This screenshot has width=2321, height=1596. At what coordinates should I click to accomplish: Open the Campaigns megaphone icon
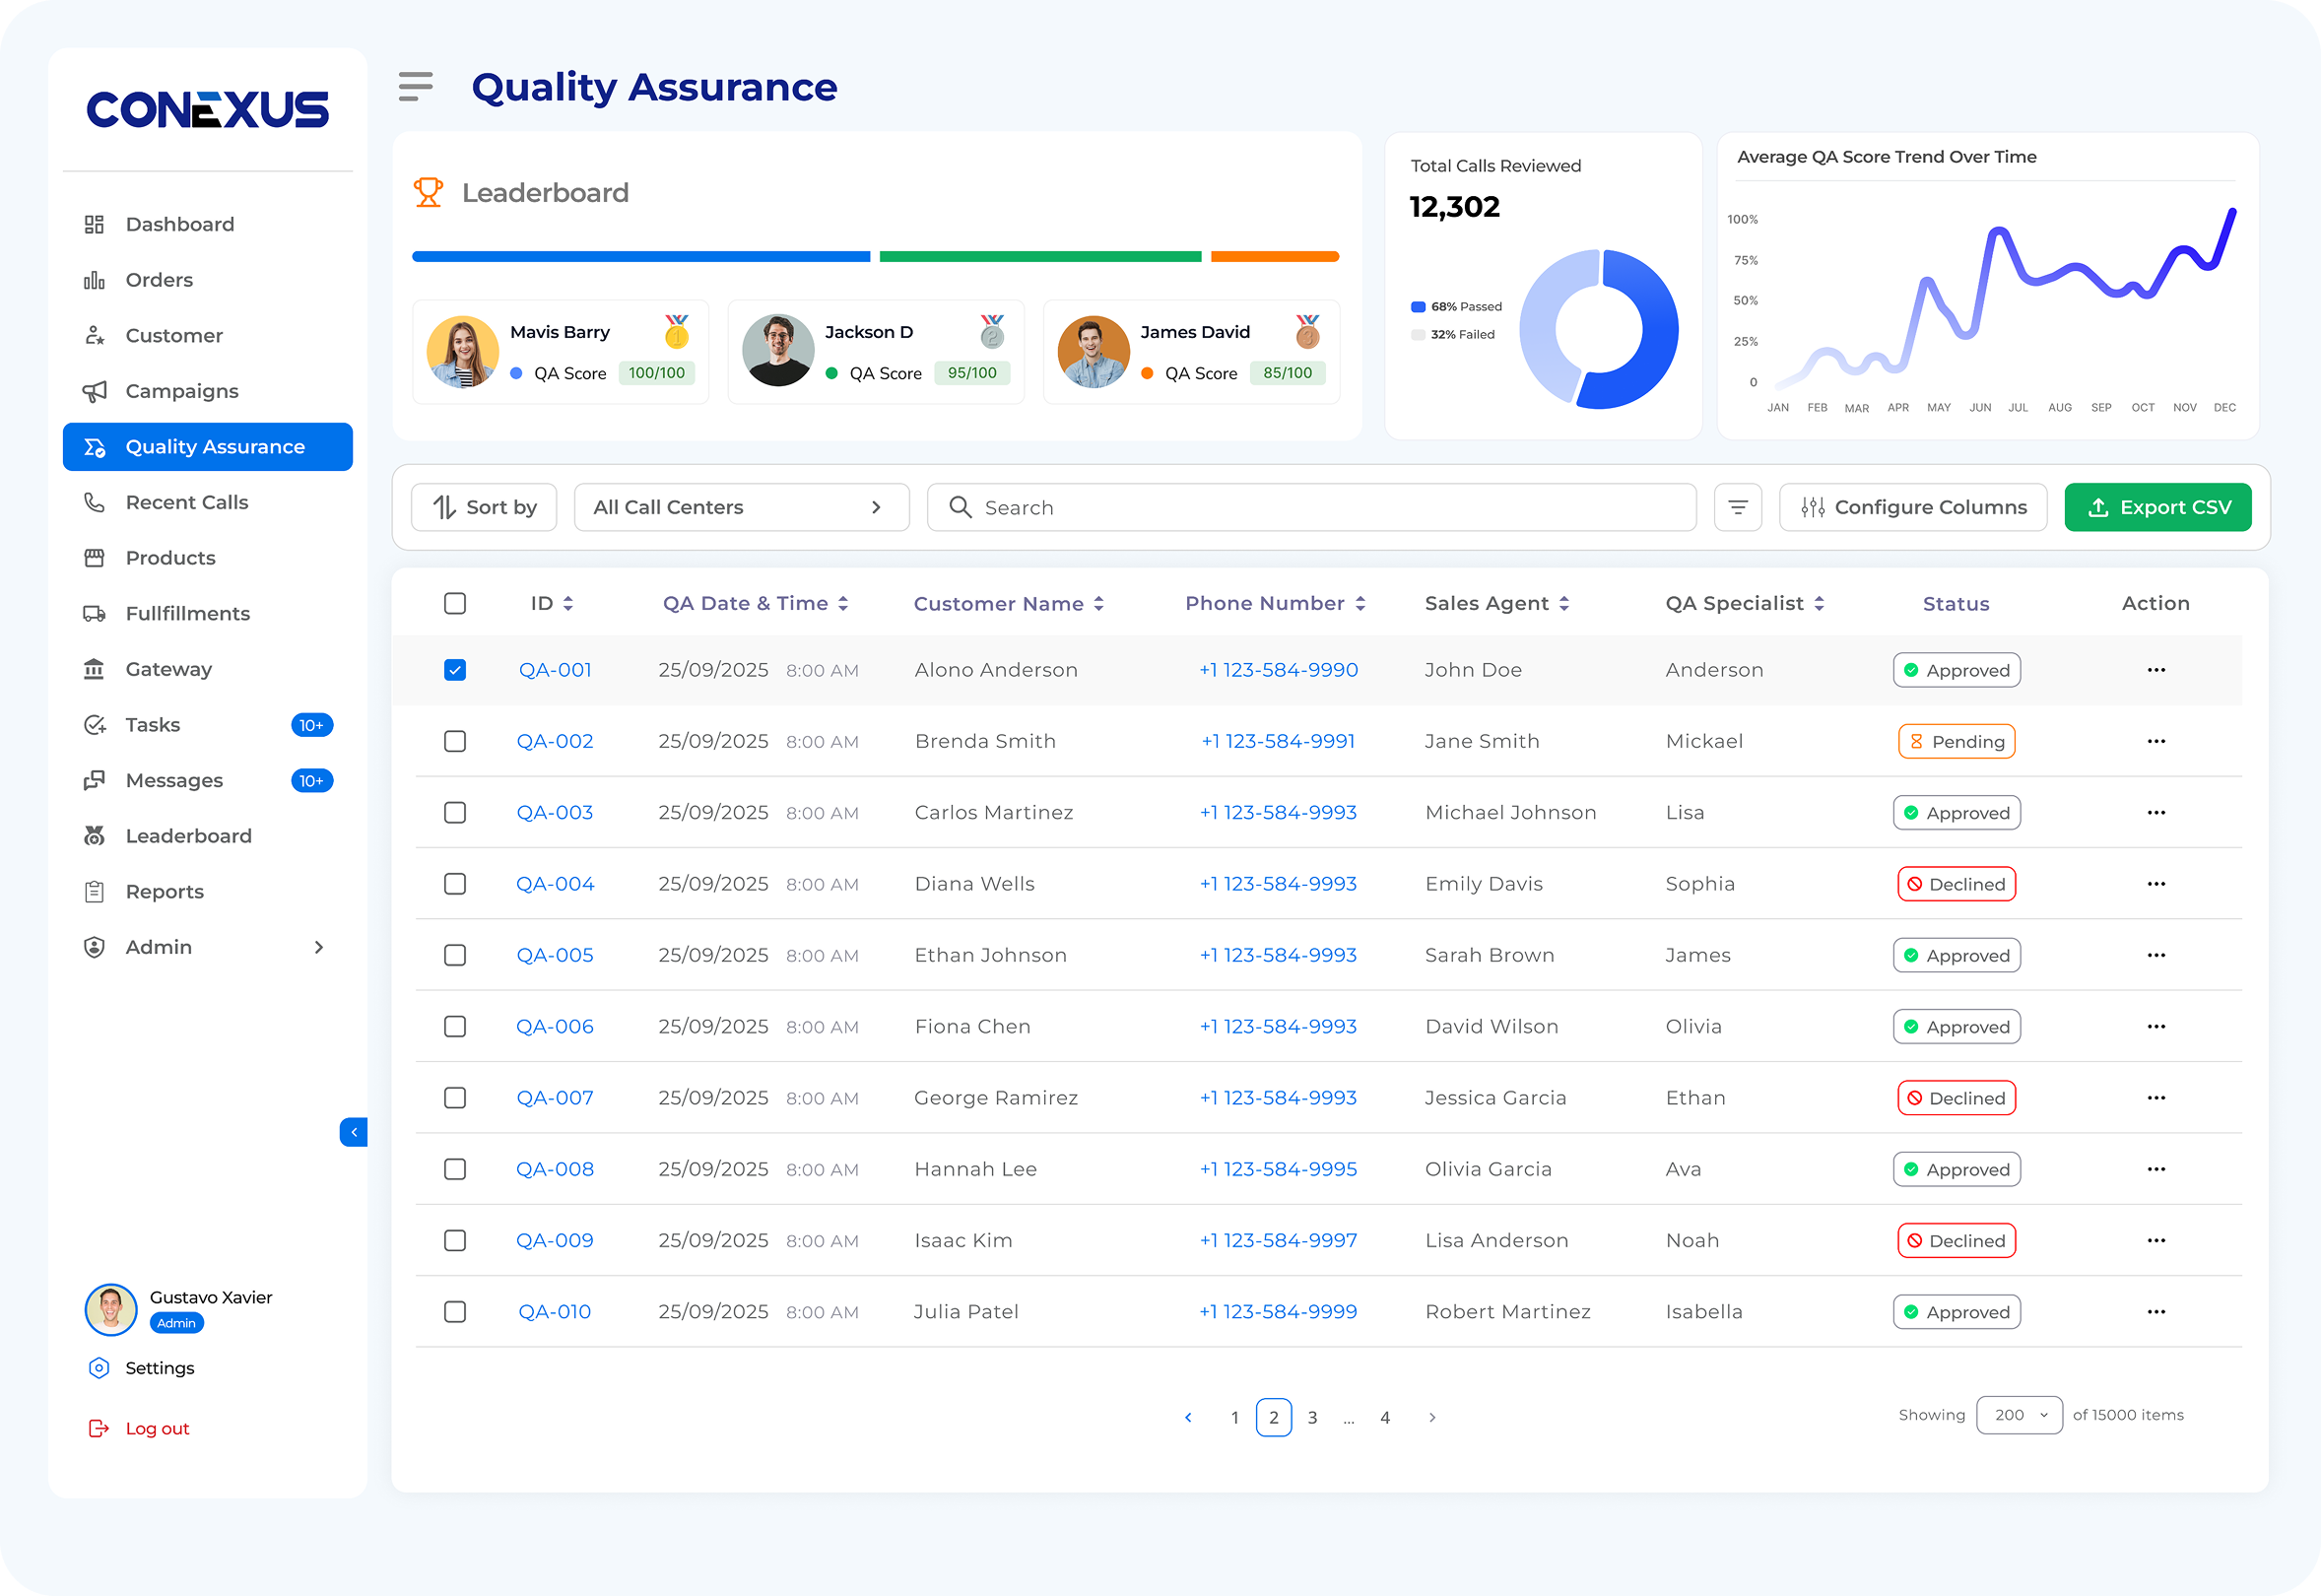point(95,391)
